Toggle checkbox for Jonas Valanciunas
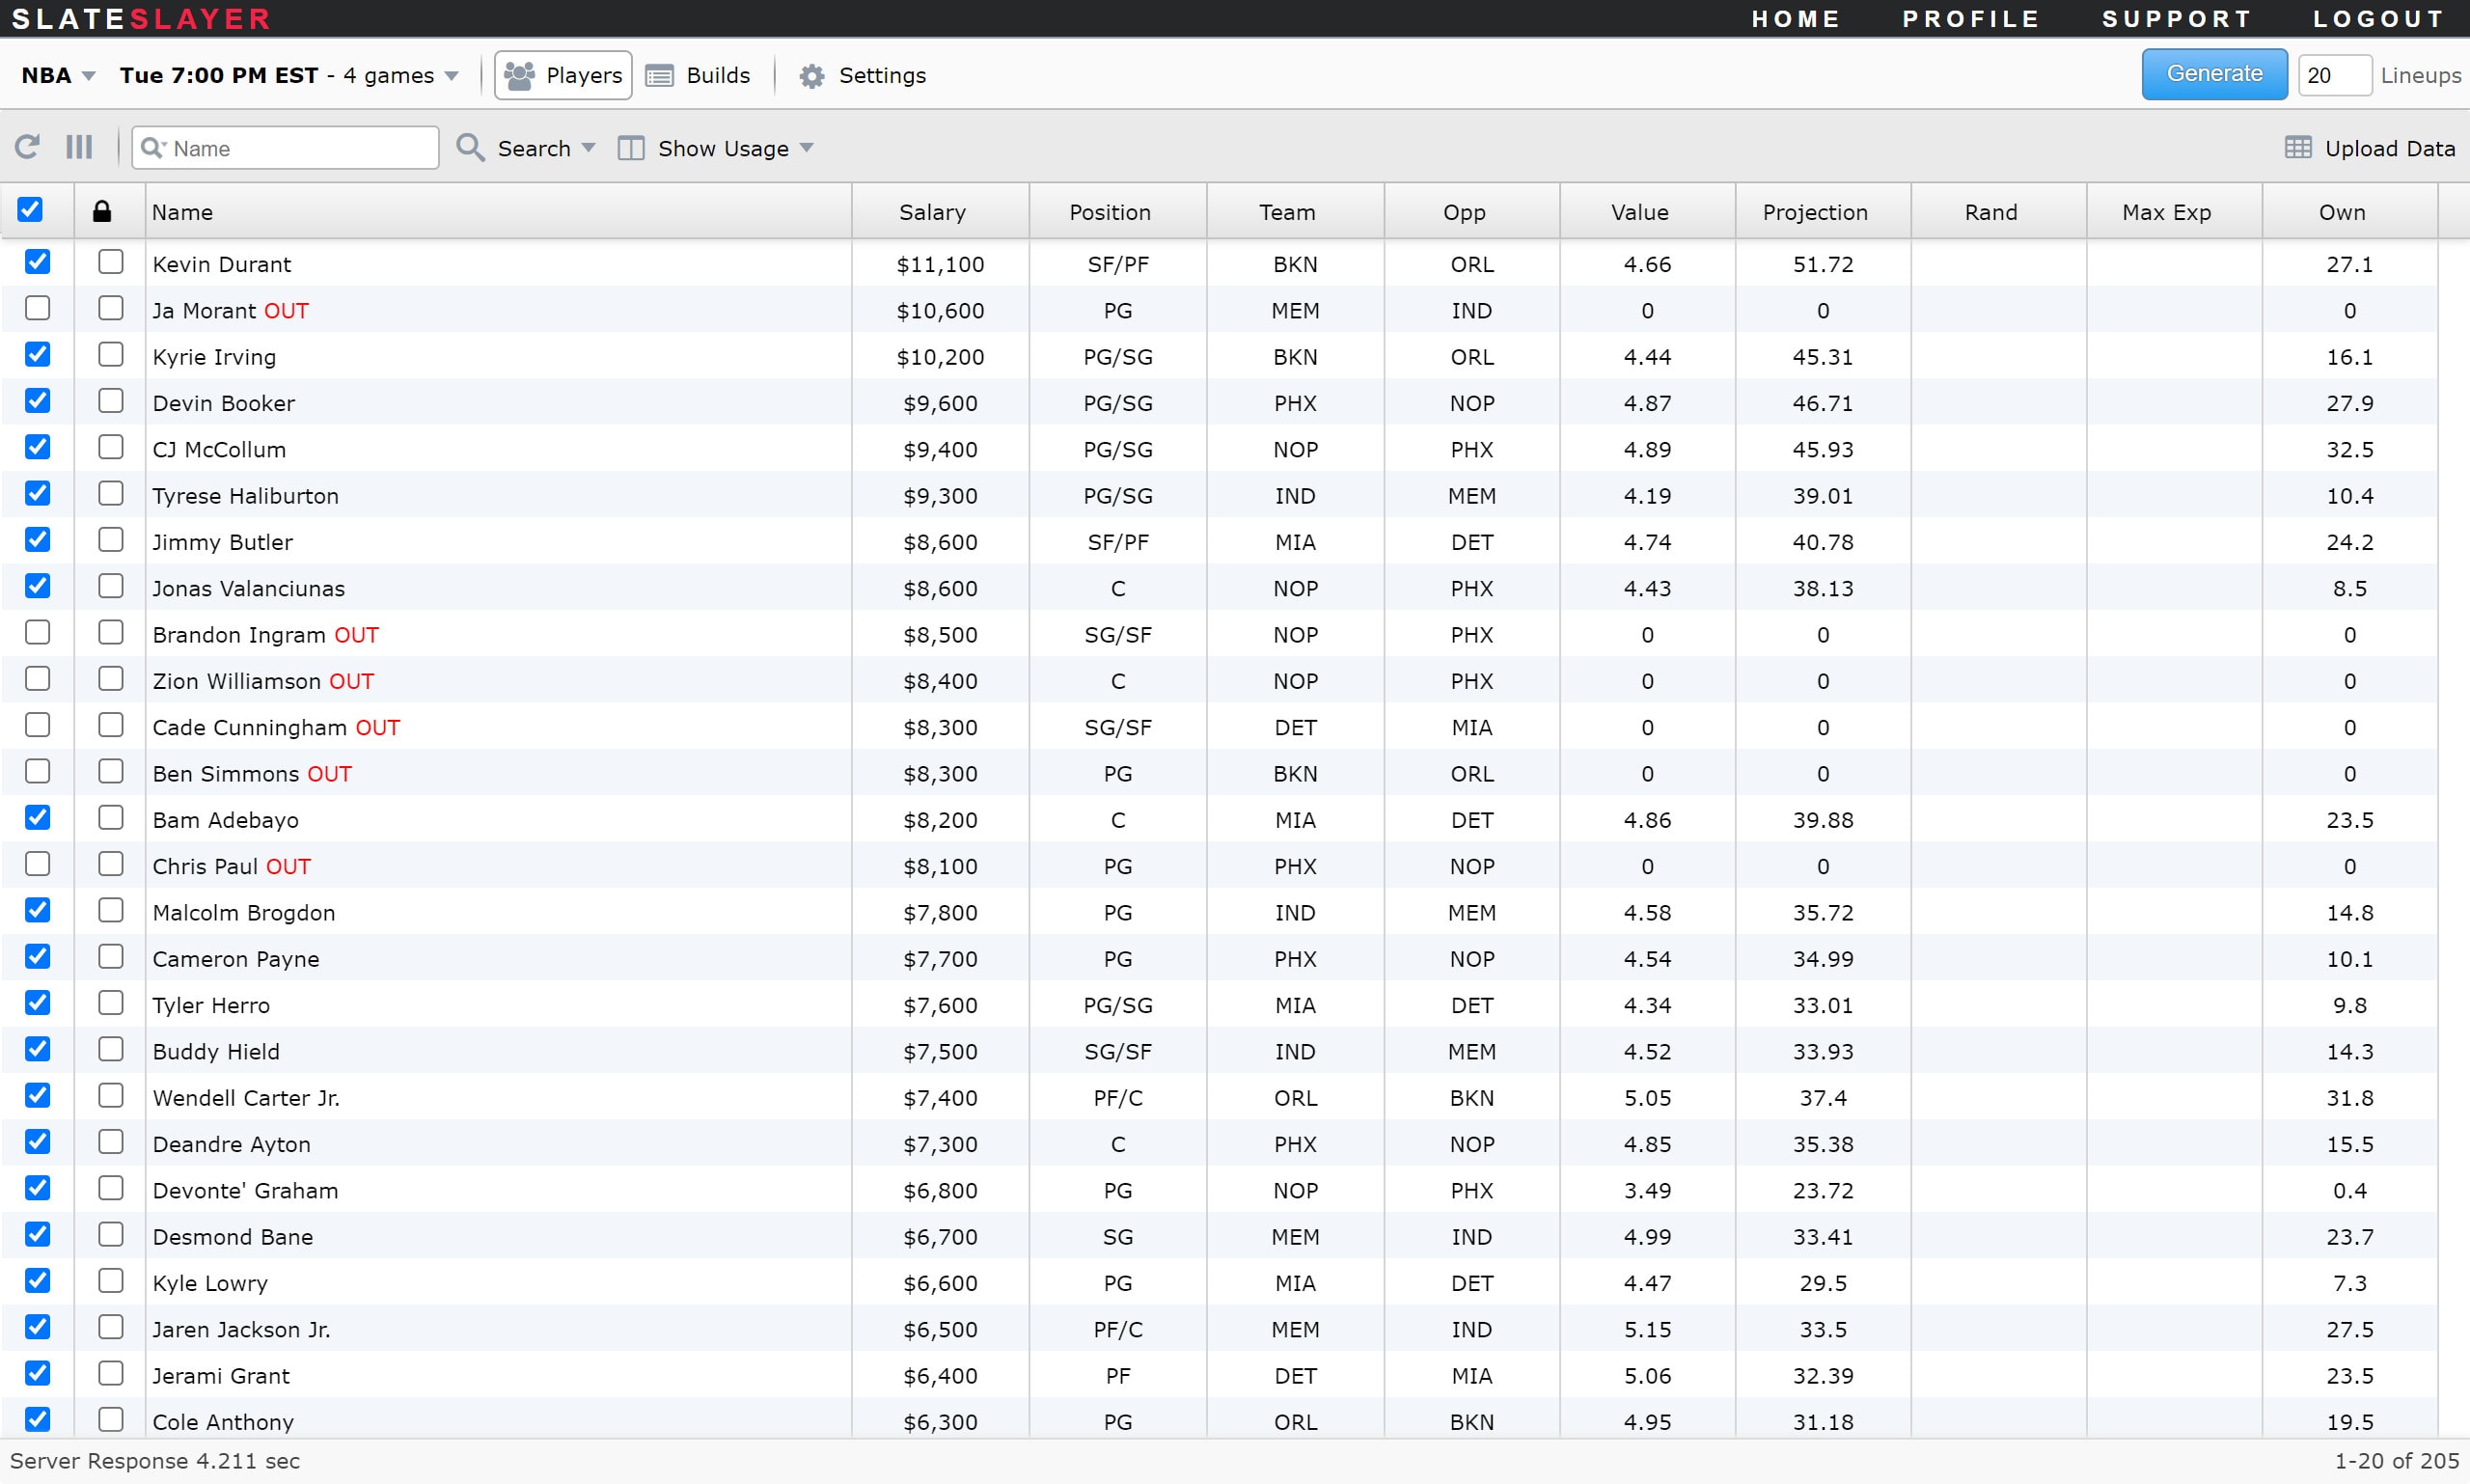This screenshot has height=1484, width=2470. 37,588
